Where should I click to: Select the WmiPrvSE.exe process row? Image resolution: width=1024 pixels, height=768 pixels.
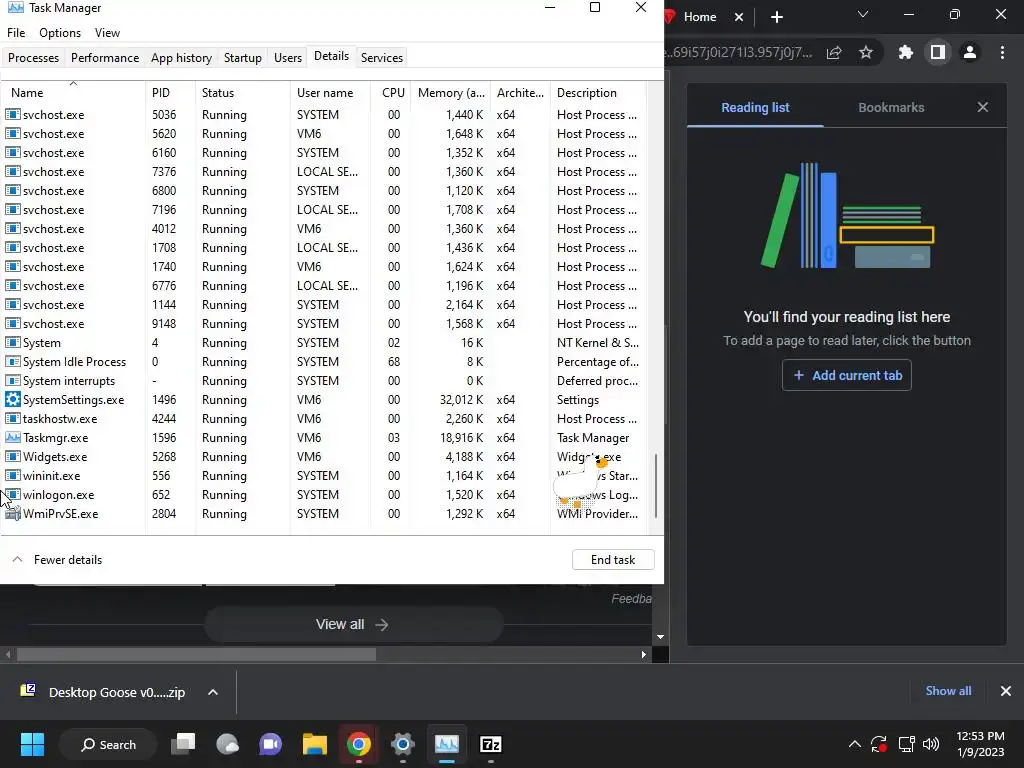tap(323, 513)
